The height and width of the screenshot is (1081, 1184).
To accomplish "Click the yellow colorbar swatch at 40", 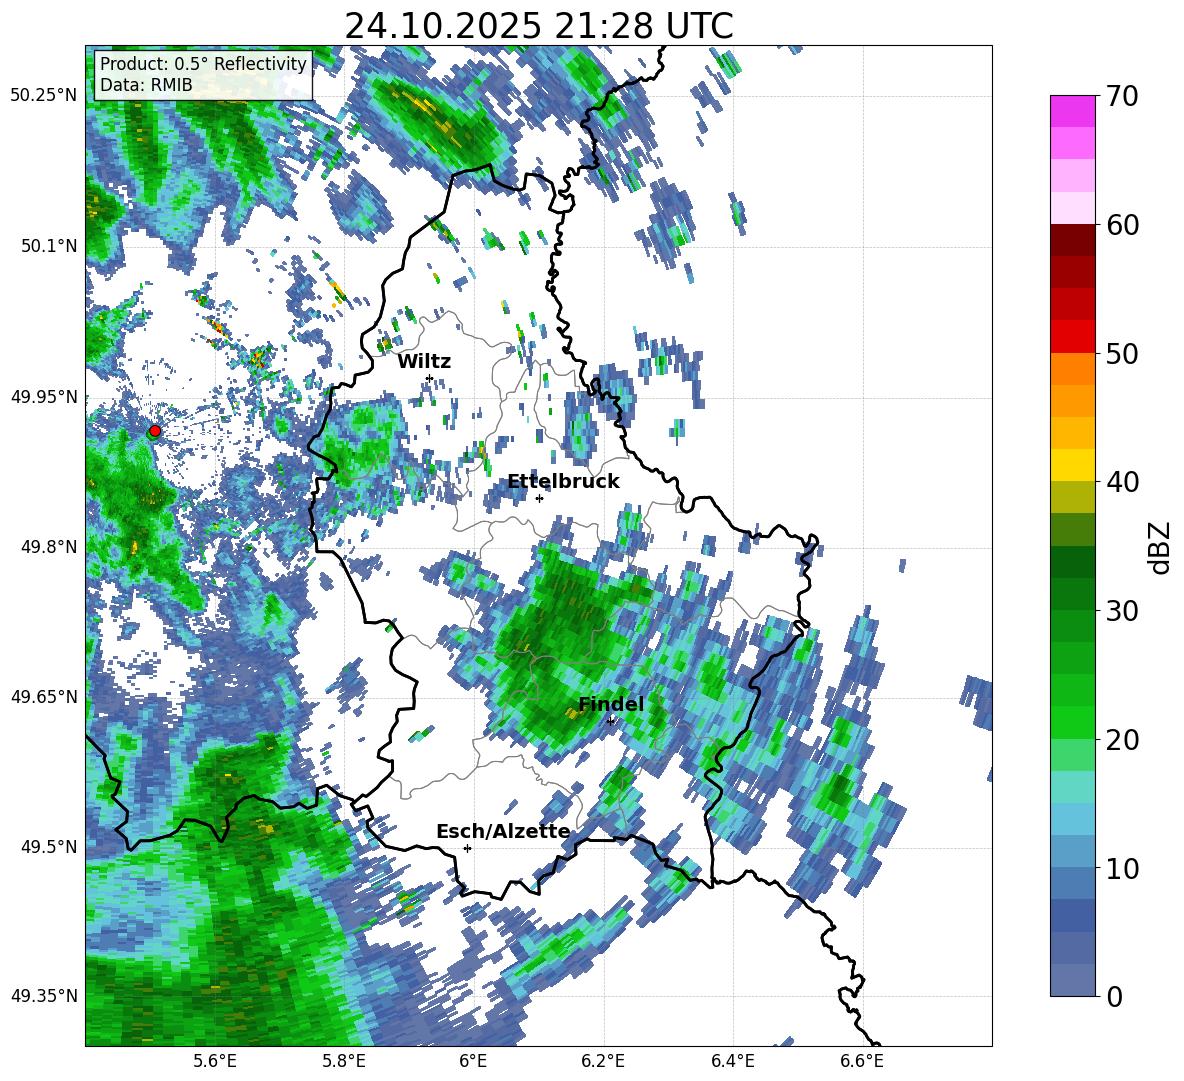I will 1073,465.
